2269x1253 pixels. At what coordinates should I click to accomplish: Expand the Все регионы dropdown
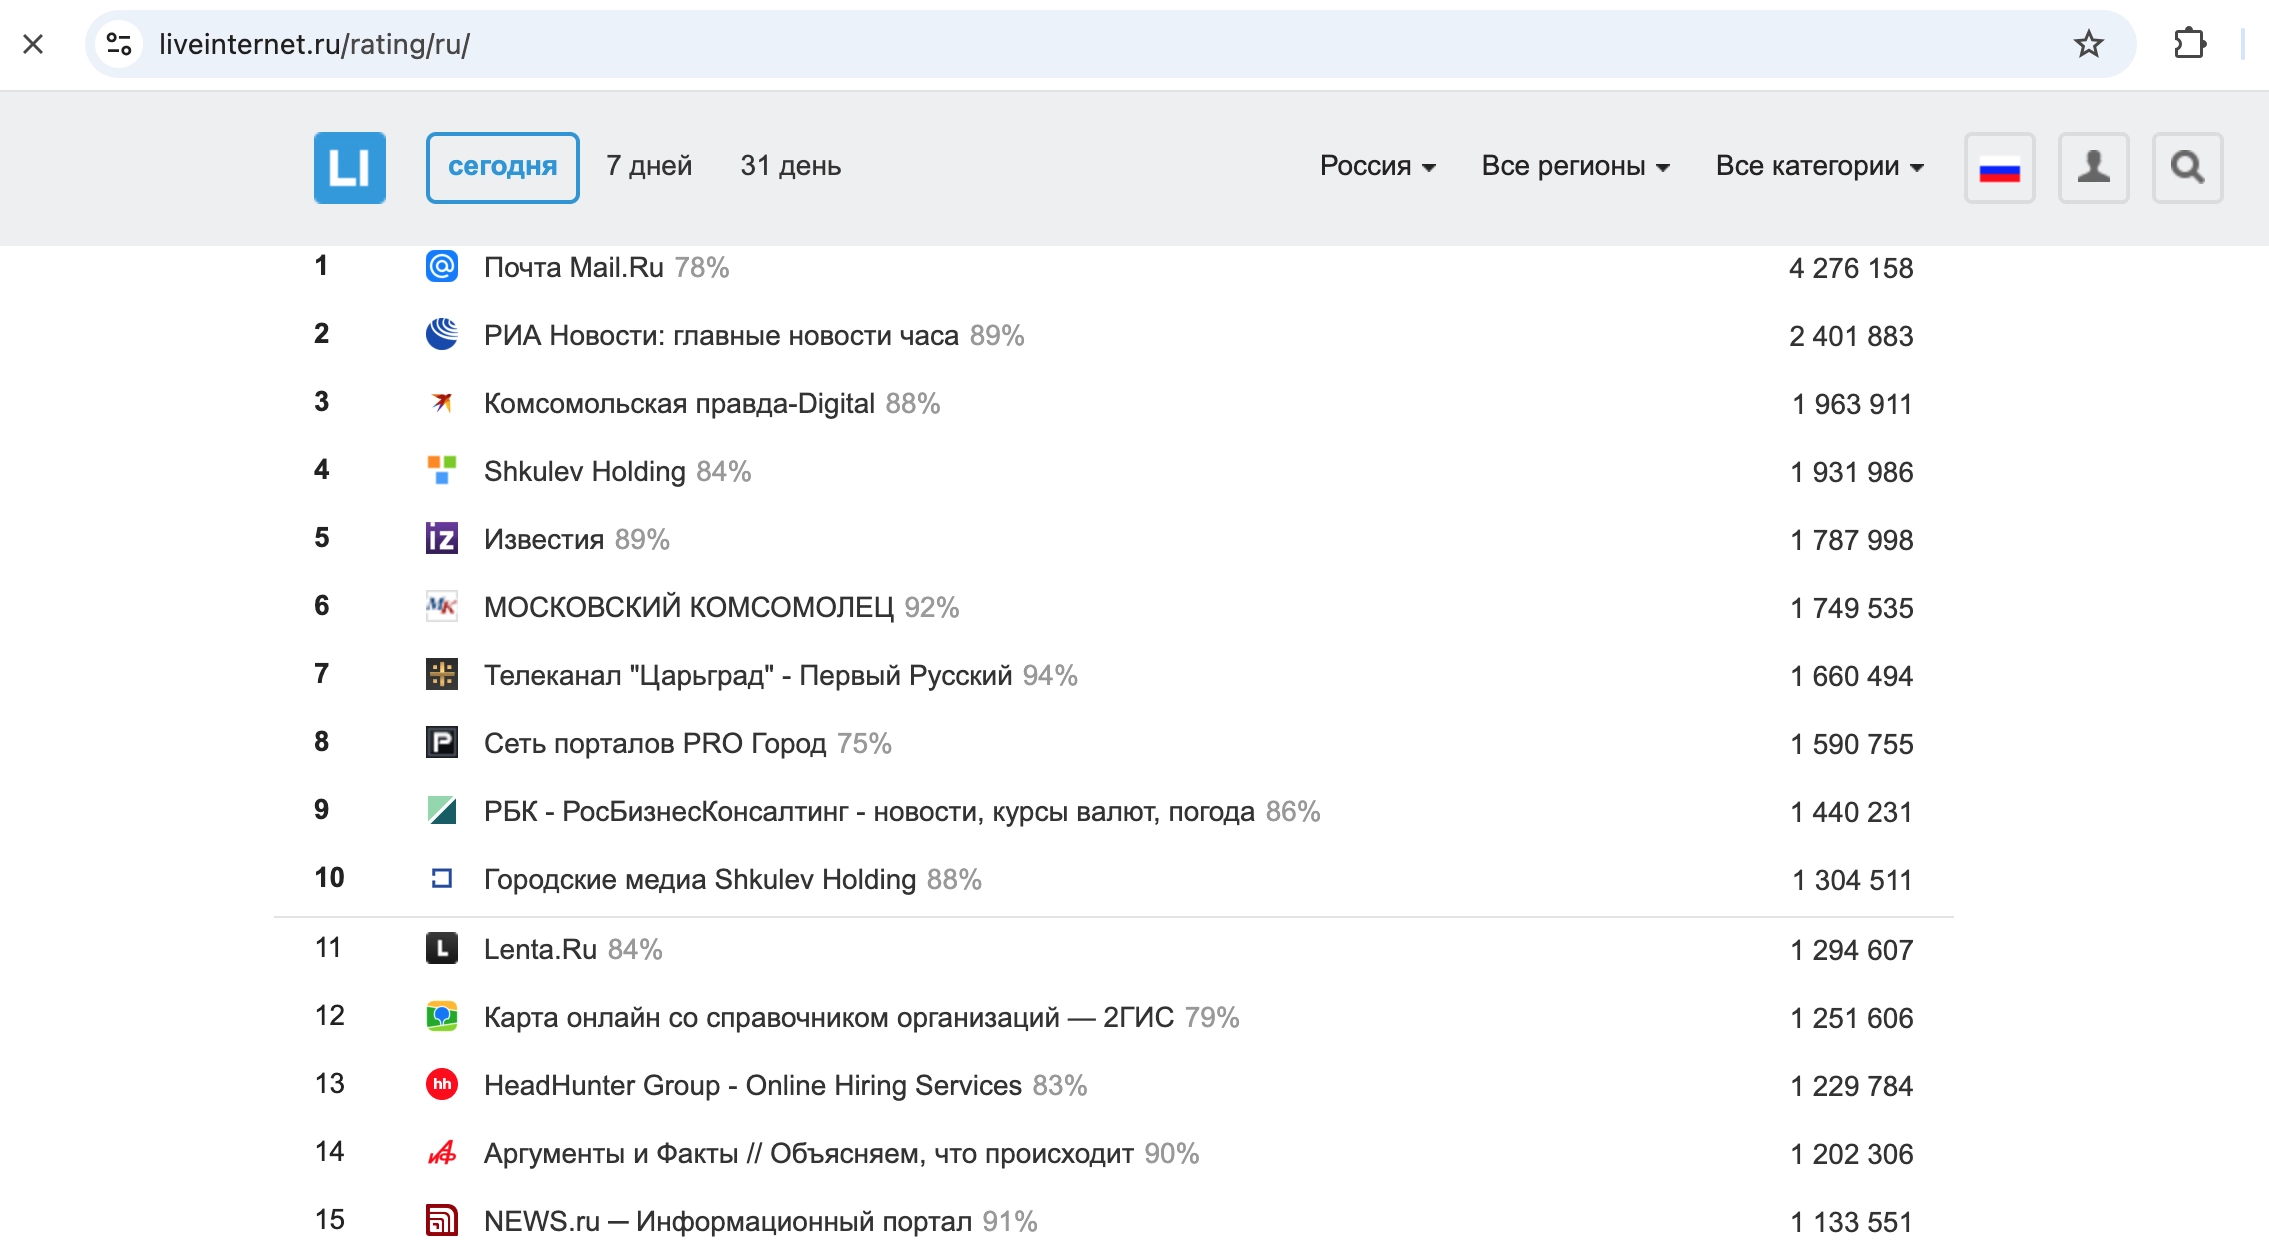1575,166
